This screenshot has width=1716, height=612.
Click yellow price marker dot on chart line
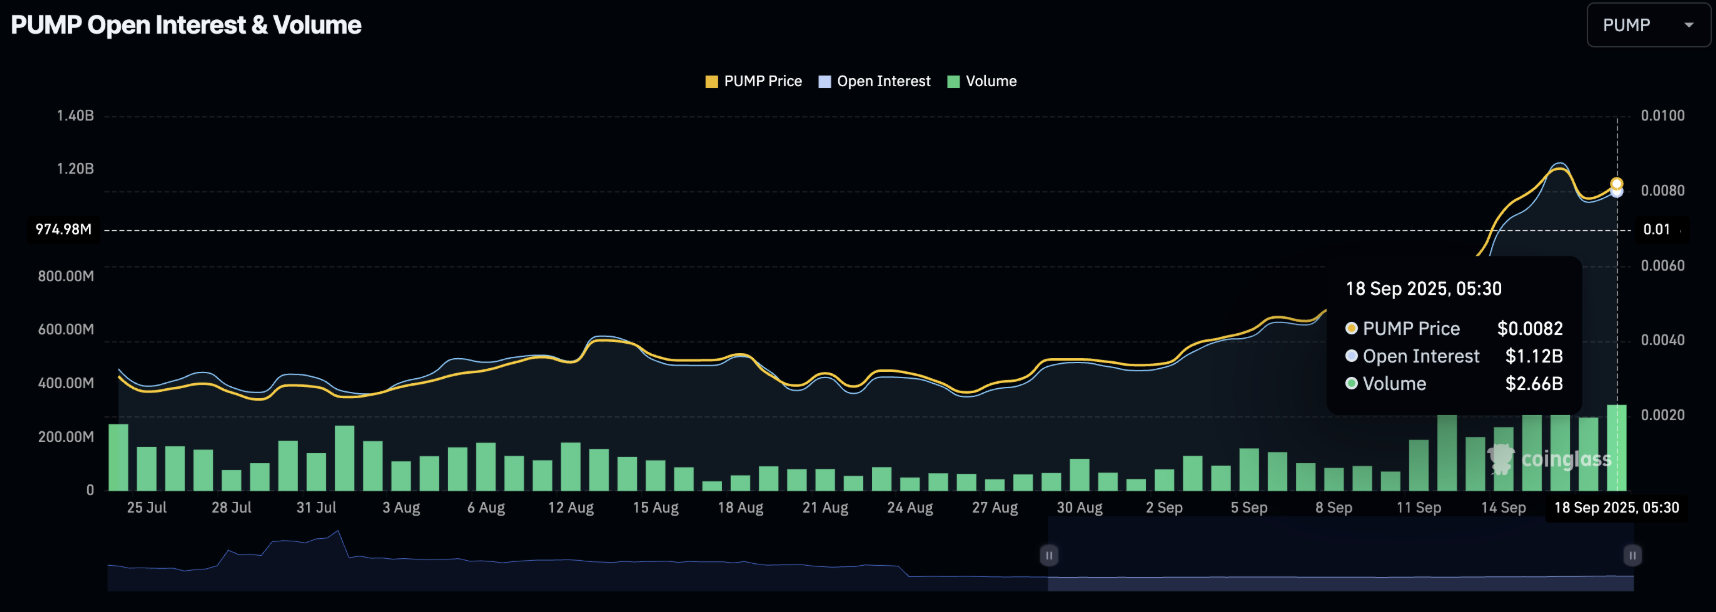(1617, 184)
